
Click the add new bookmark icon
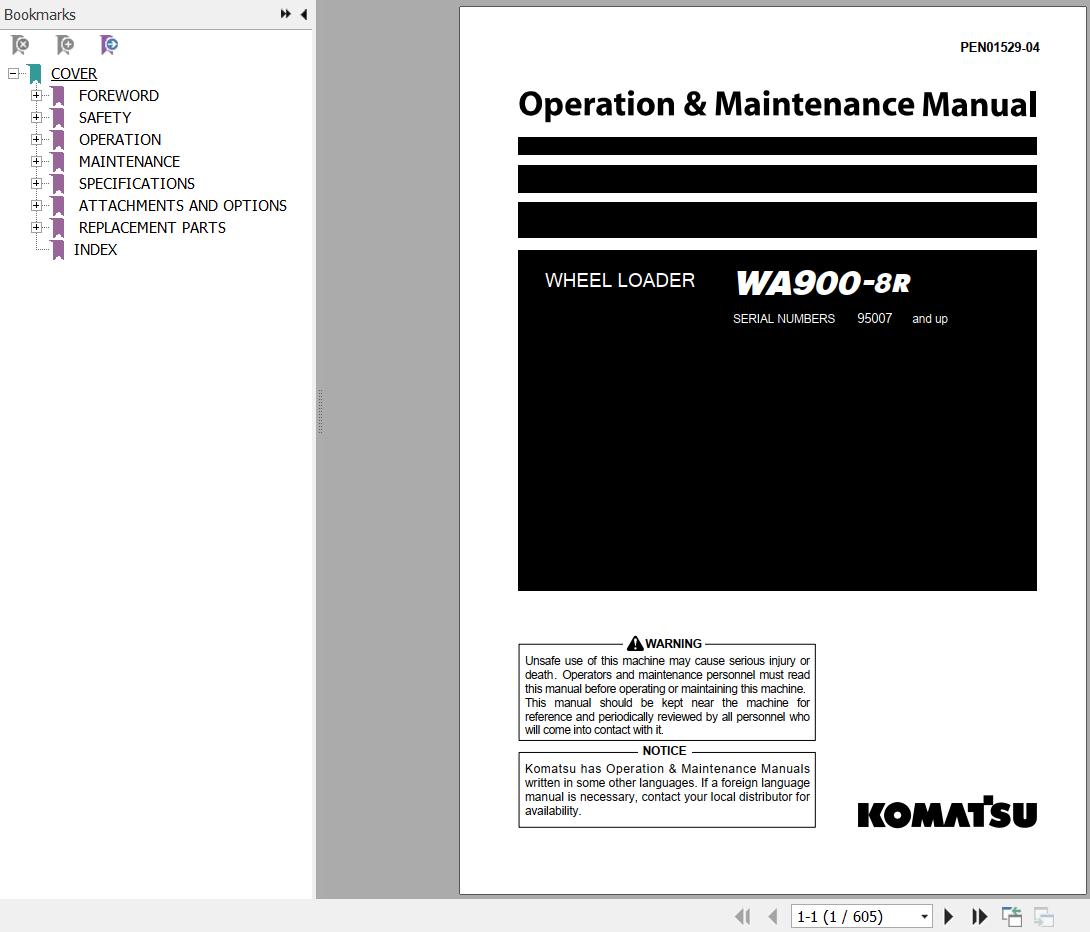[x=65, y=45]
